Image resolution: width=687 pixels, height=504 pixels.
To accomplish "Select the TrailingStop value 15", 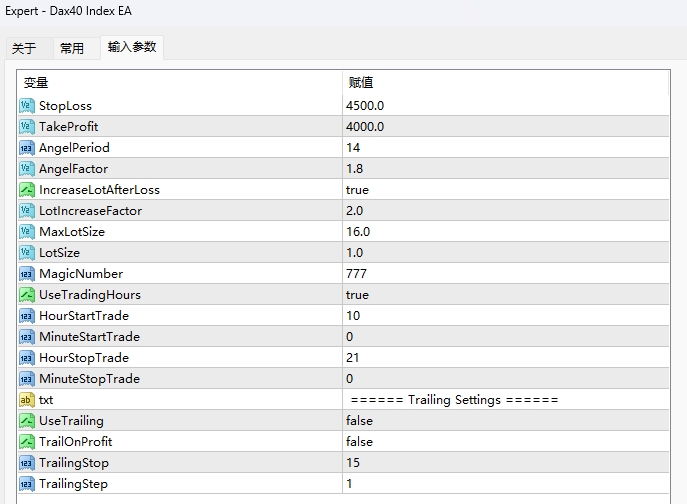I will [x=353, y=463].
